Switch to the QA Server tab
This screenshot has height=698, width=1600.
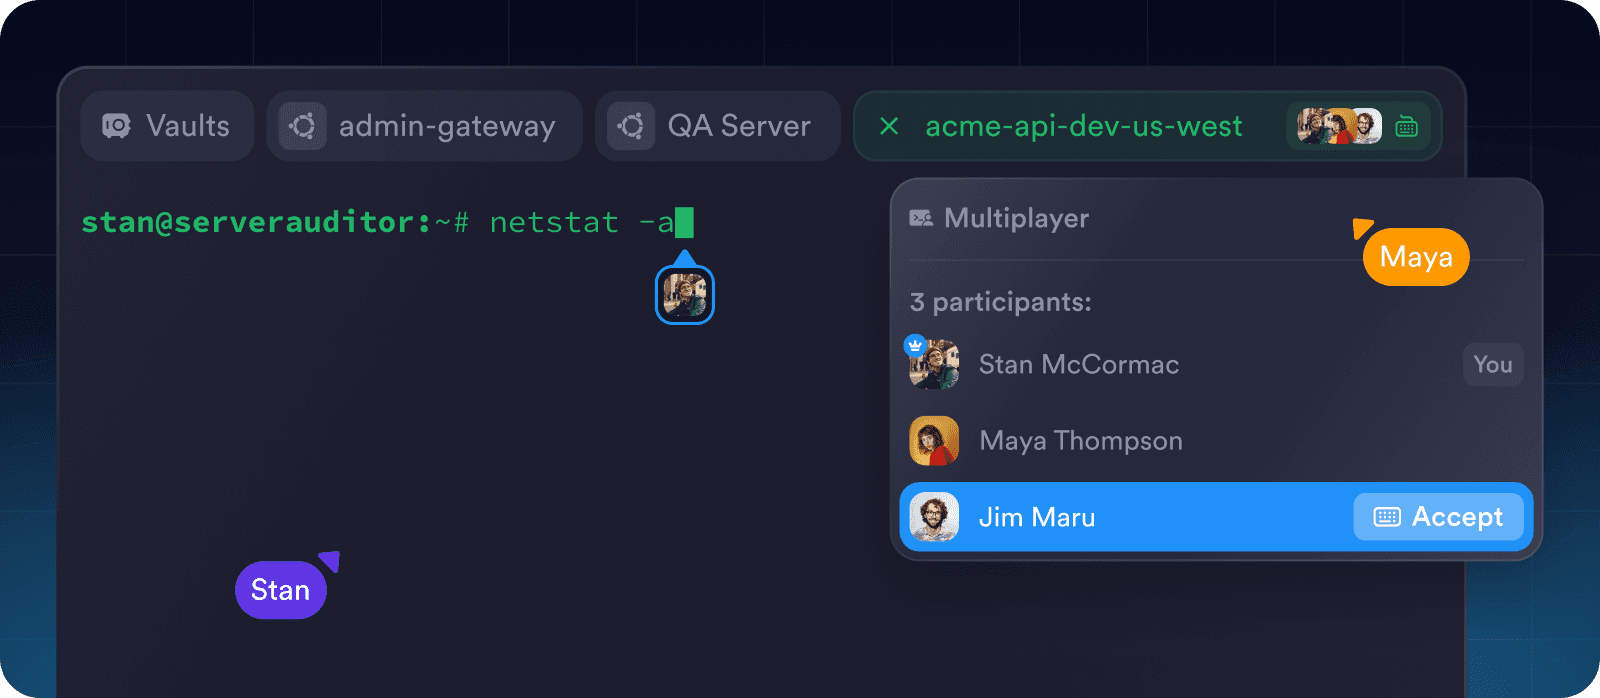coord(717,126)
